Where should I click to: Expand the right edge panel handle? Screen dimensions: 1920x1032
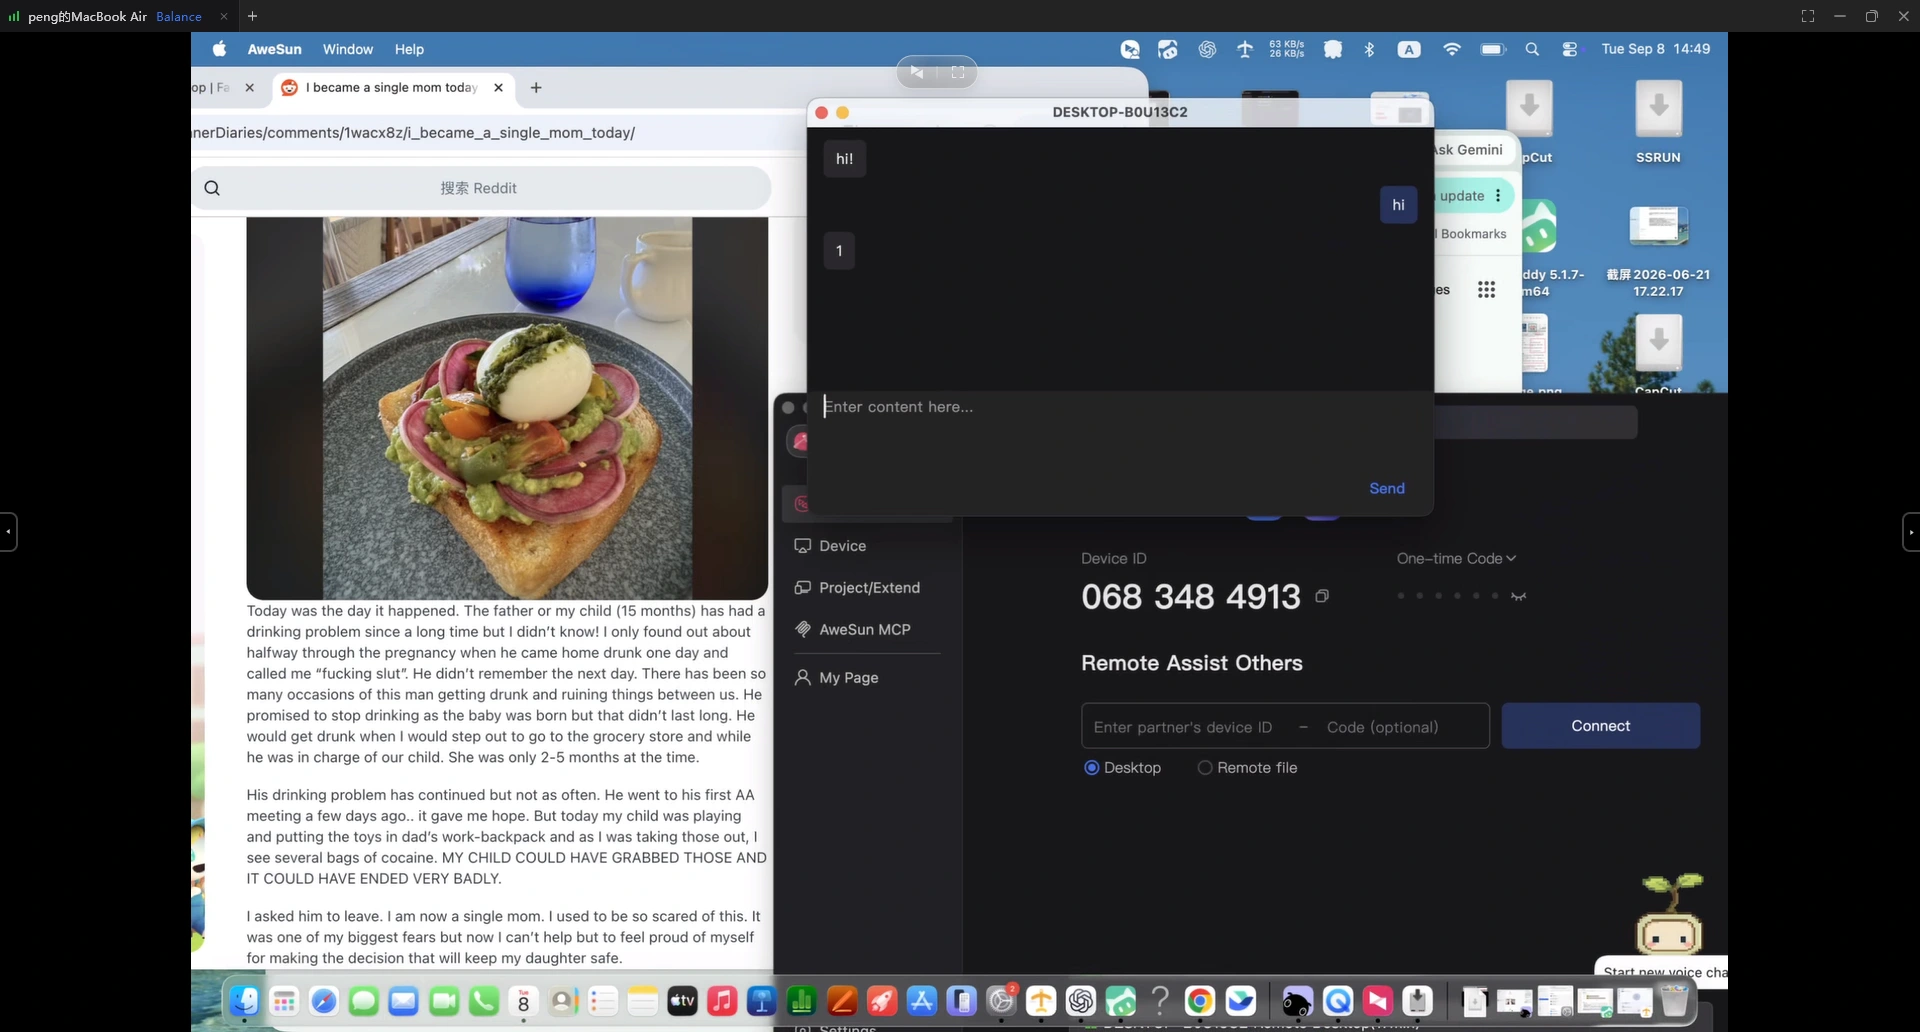click(x=1911, y=532)
